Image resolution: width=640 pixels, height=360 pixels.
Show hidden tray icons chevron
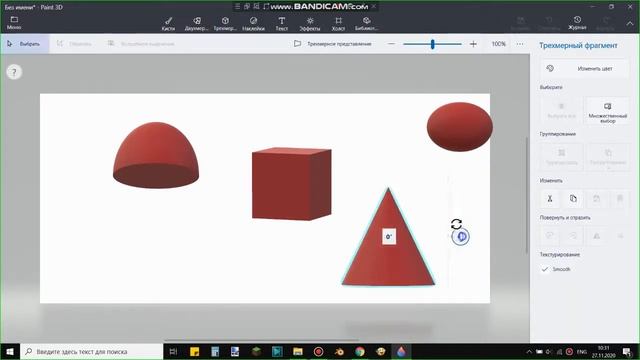point(529,351)
